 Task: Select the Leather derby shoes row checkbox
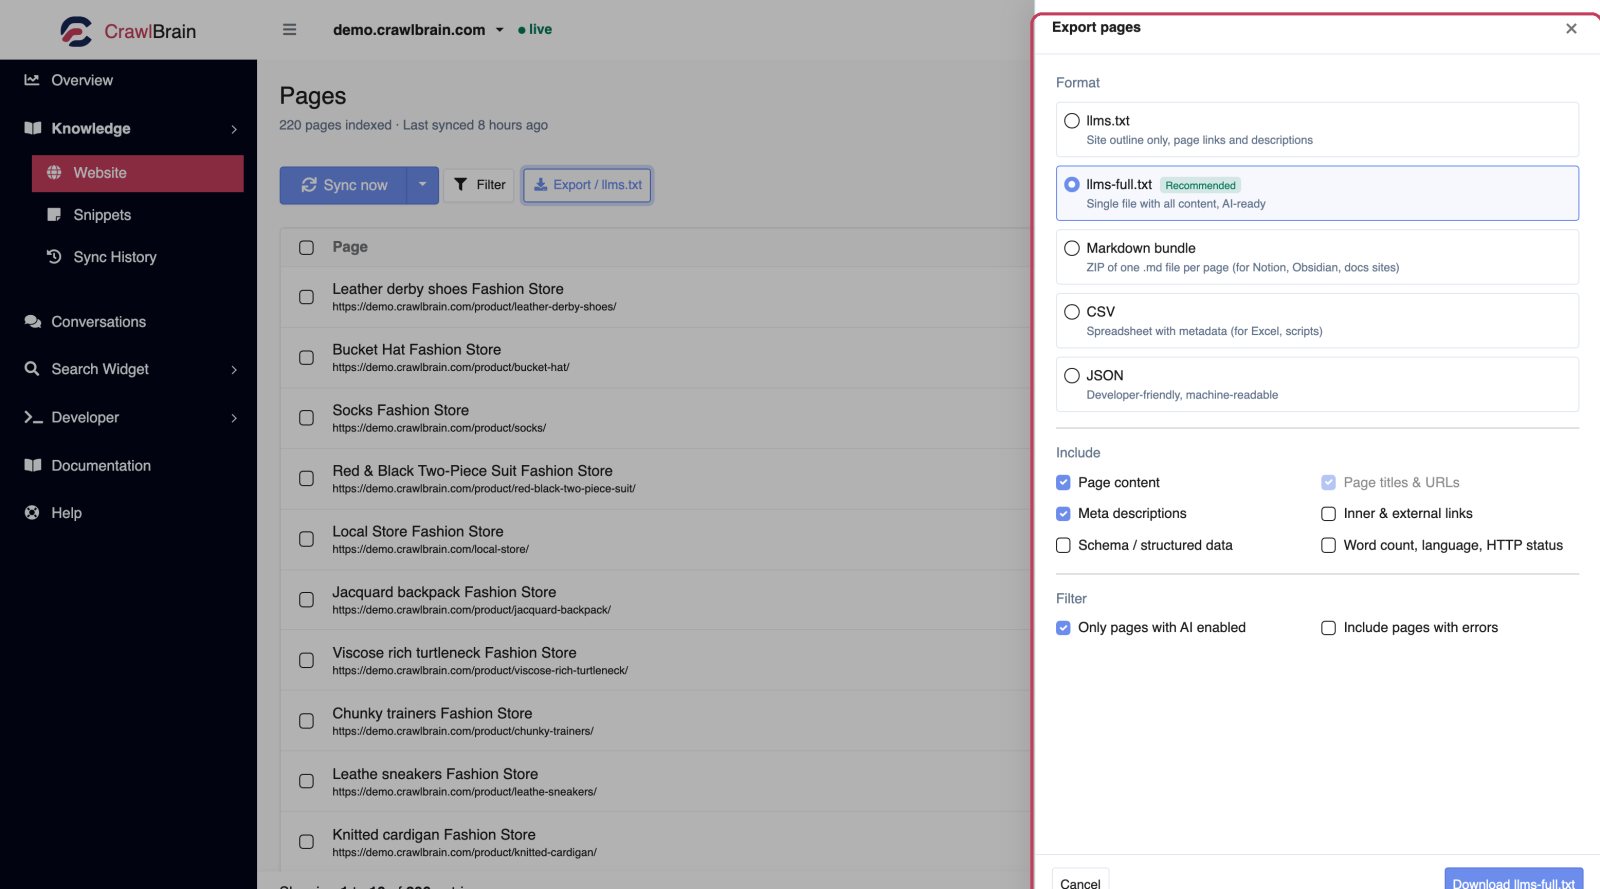click(306, 297)
